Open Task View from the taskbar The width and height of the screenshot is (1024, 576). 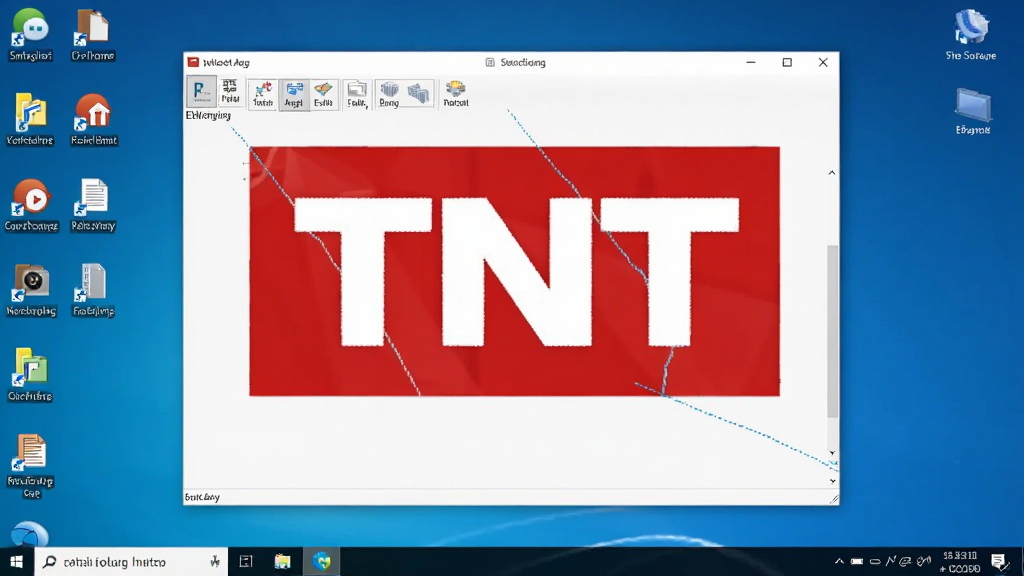tap(246, 562)
